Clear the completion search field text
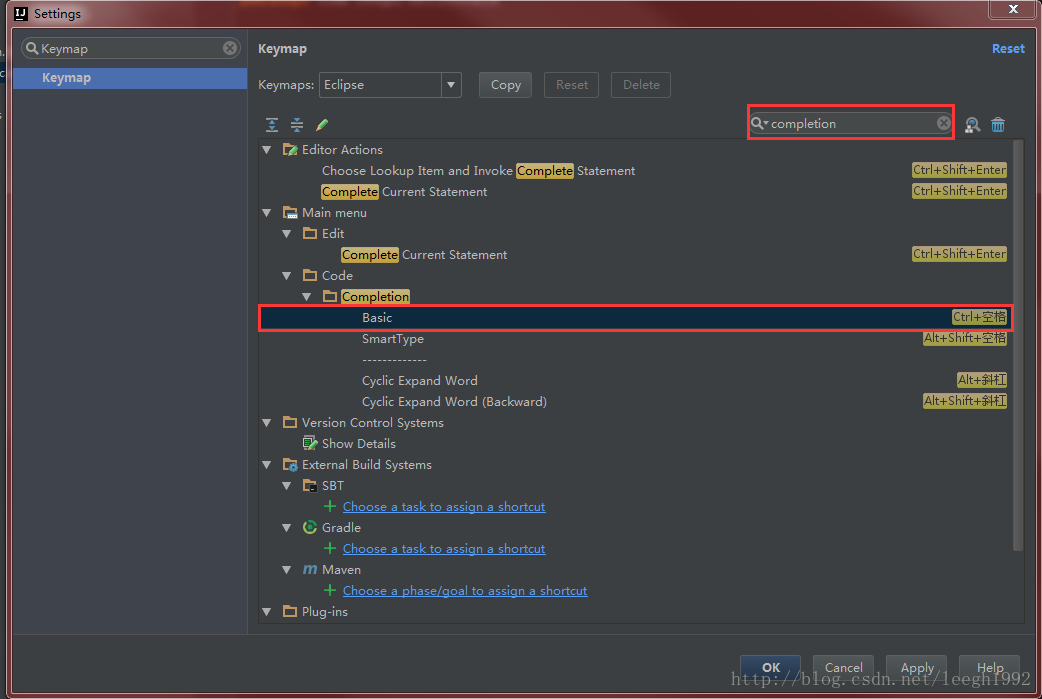This screenshot has height=699, width=1042. pyautogui.click(x=944, y=123)
